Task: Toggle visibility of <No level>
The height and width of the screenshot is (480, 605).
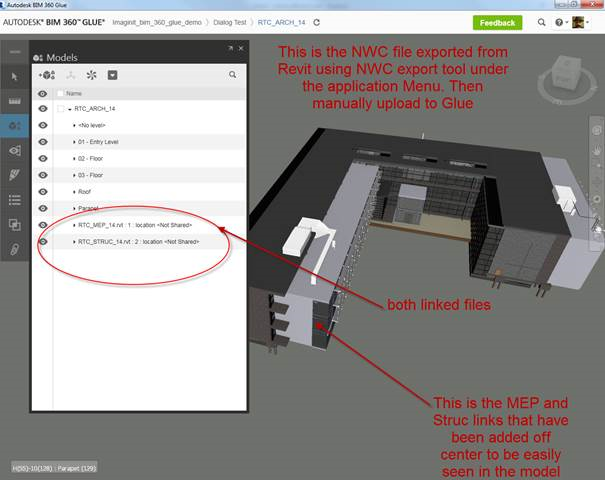Action: [x=42, y=125]
